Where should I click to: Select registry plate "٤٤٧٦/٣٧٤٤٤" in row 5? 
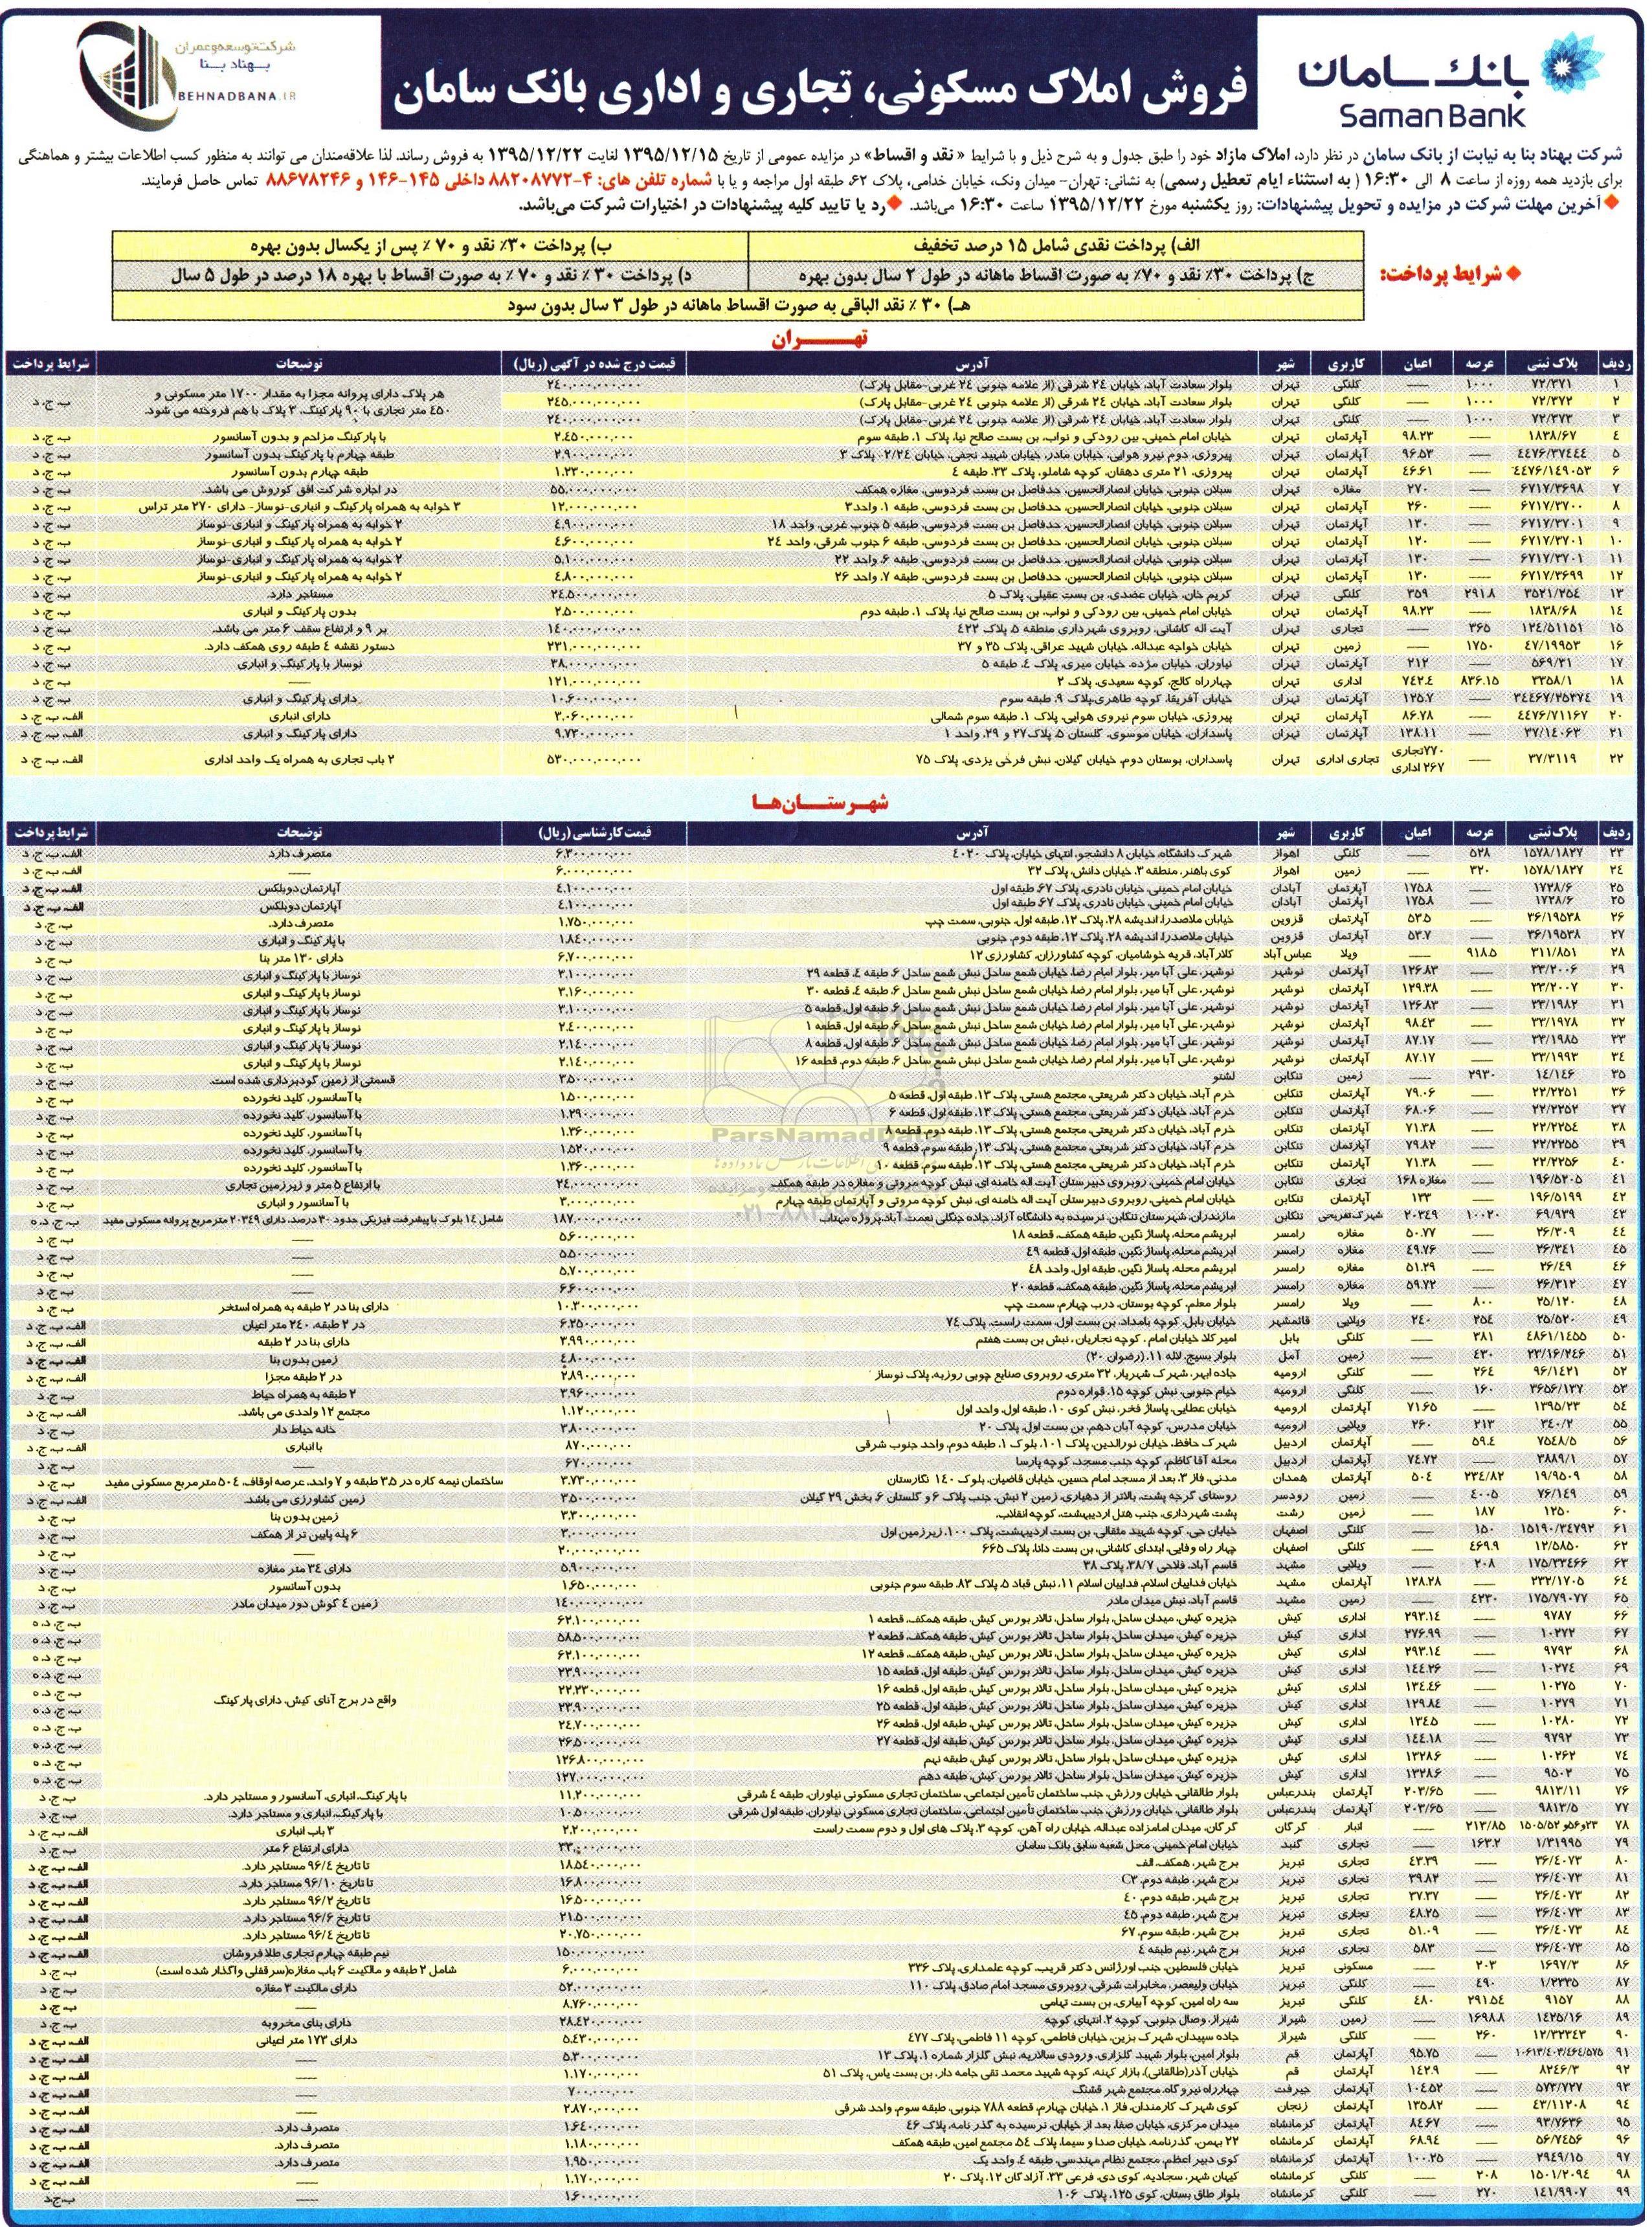point(1551,454)
